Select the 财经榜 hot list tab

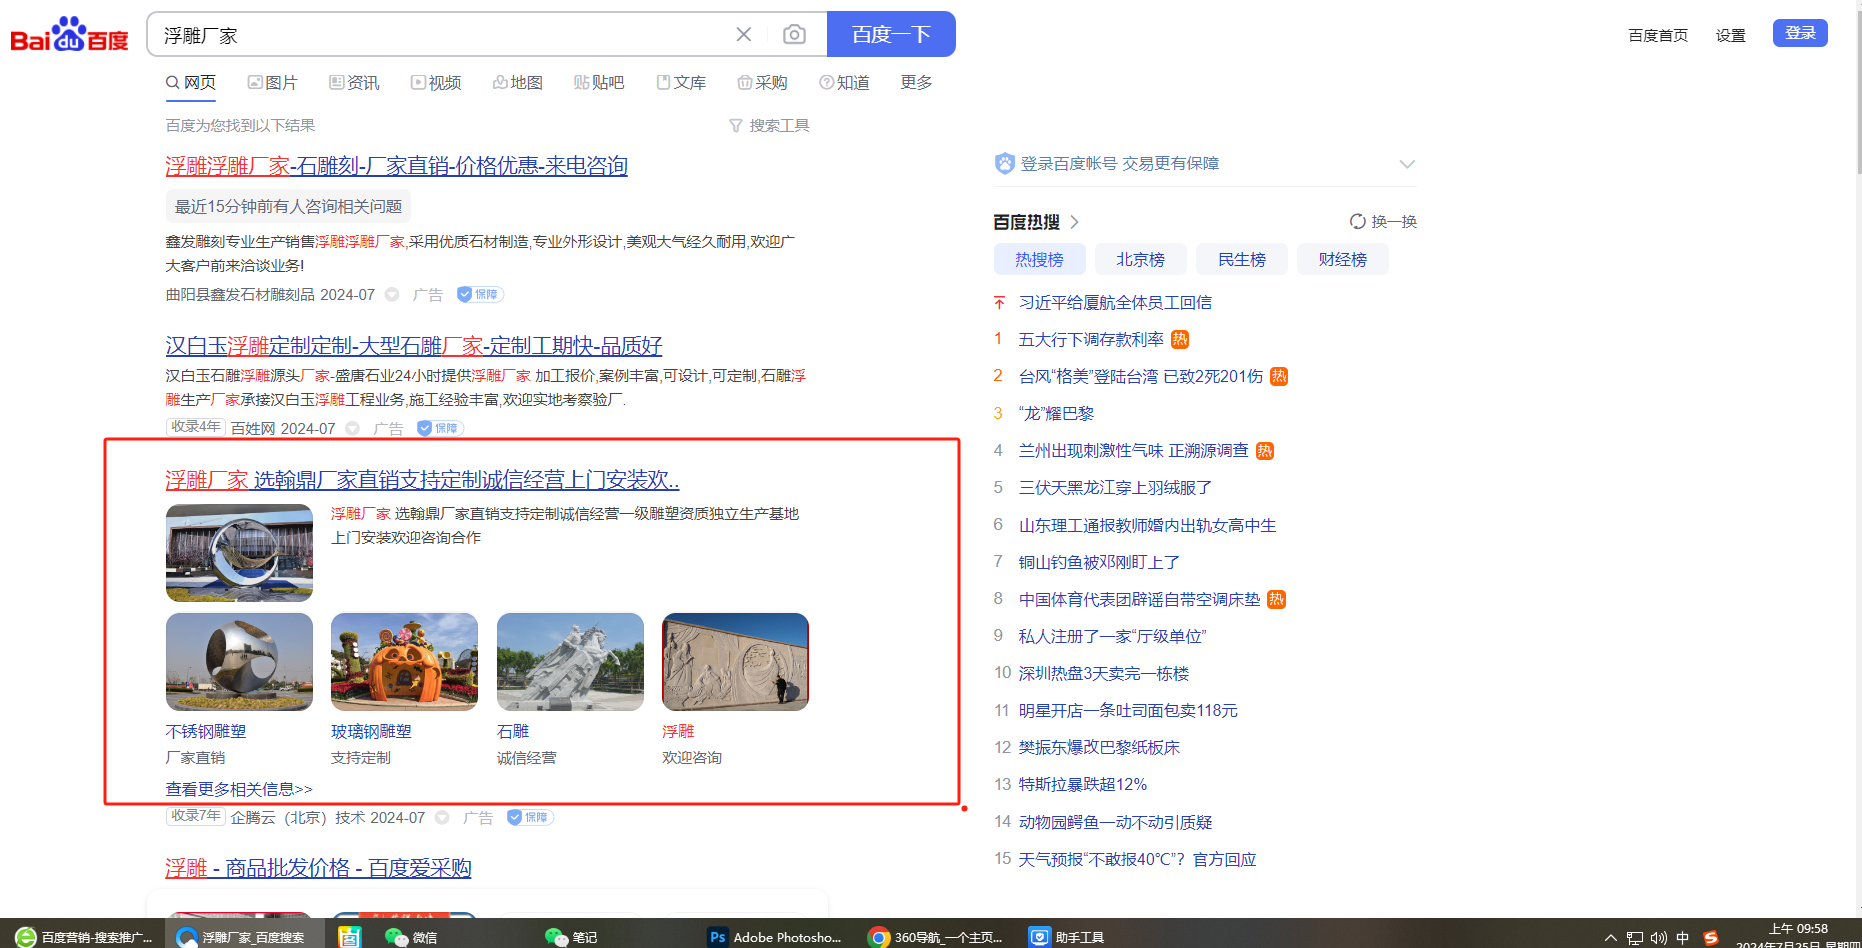coord(1342,259)
